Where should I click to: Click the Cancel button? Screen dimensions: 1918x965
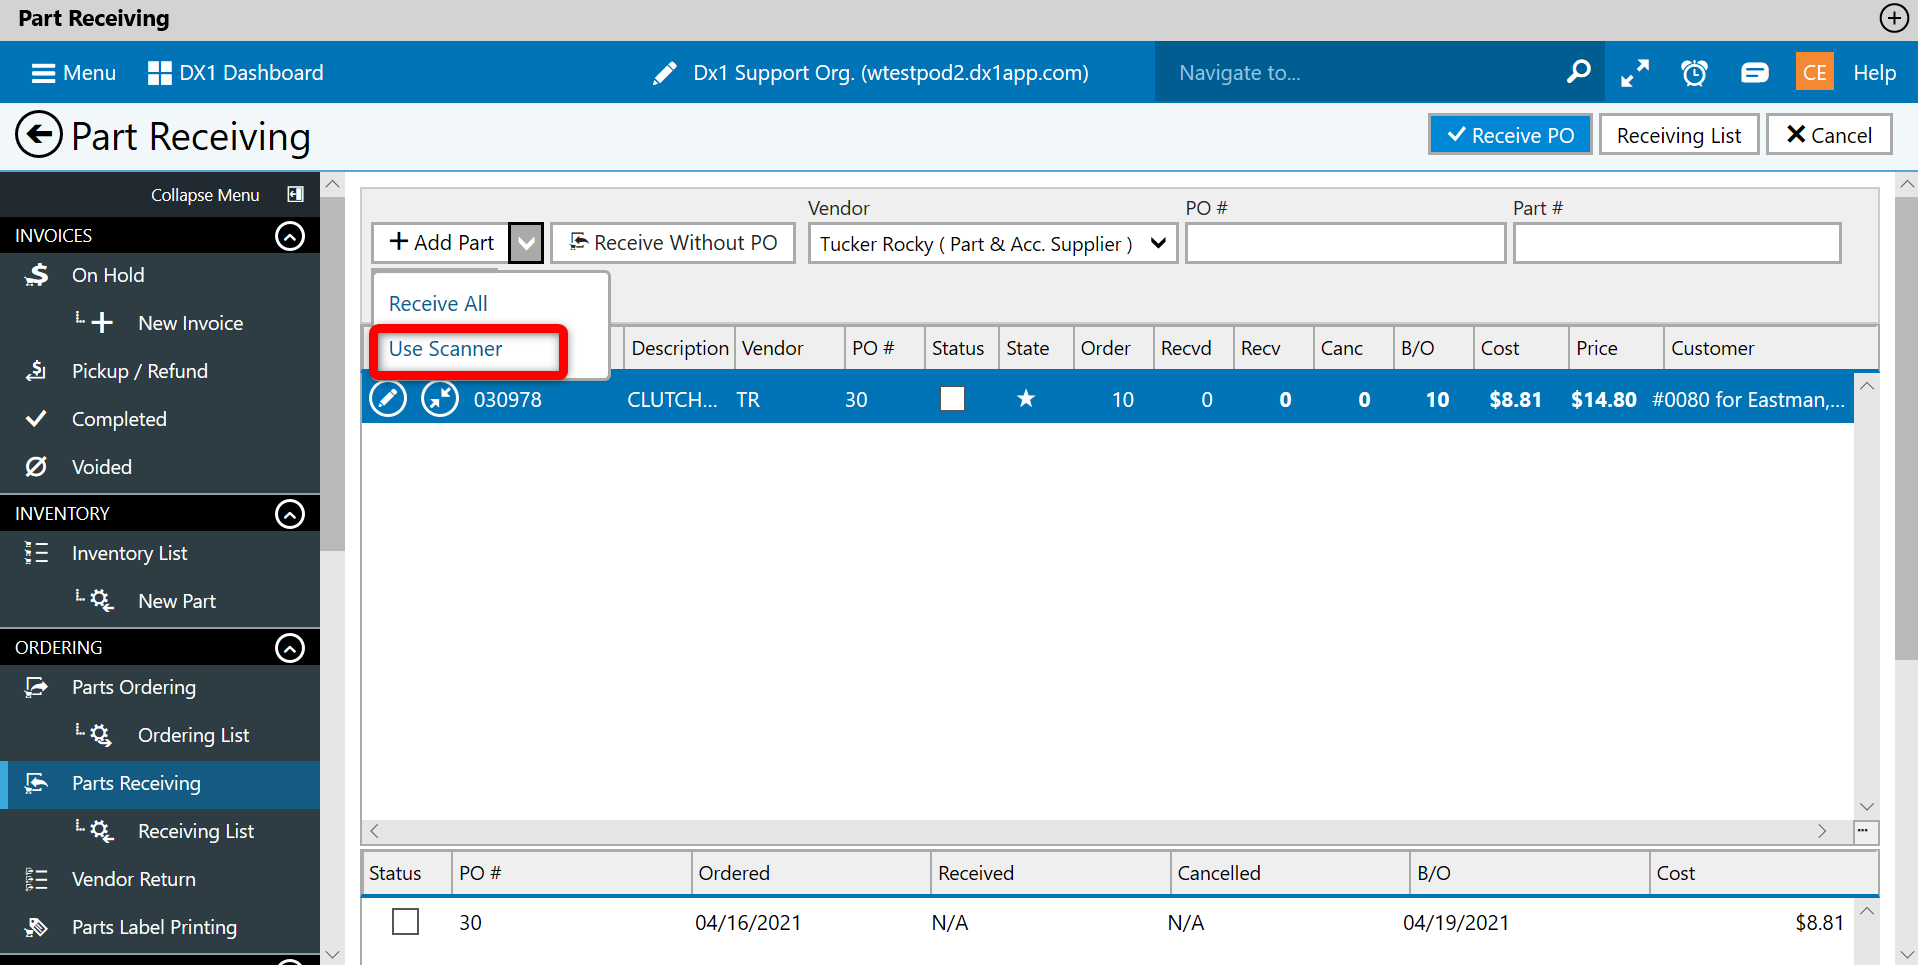1829,135
